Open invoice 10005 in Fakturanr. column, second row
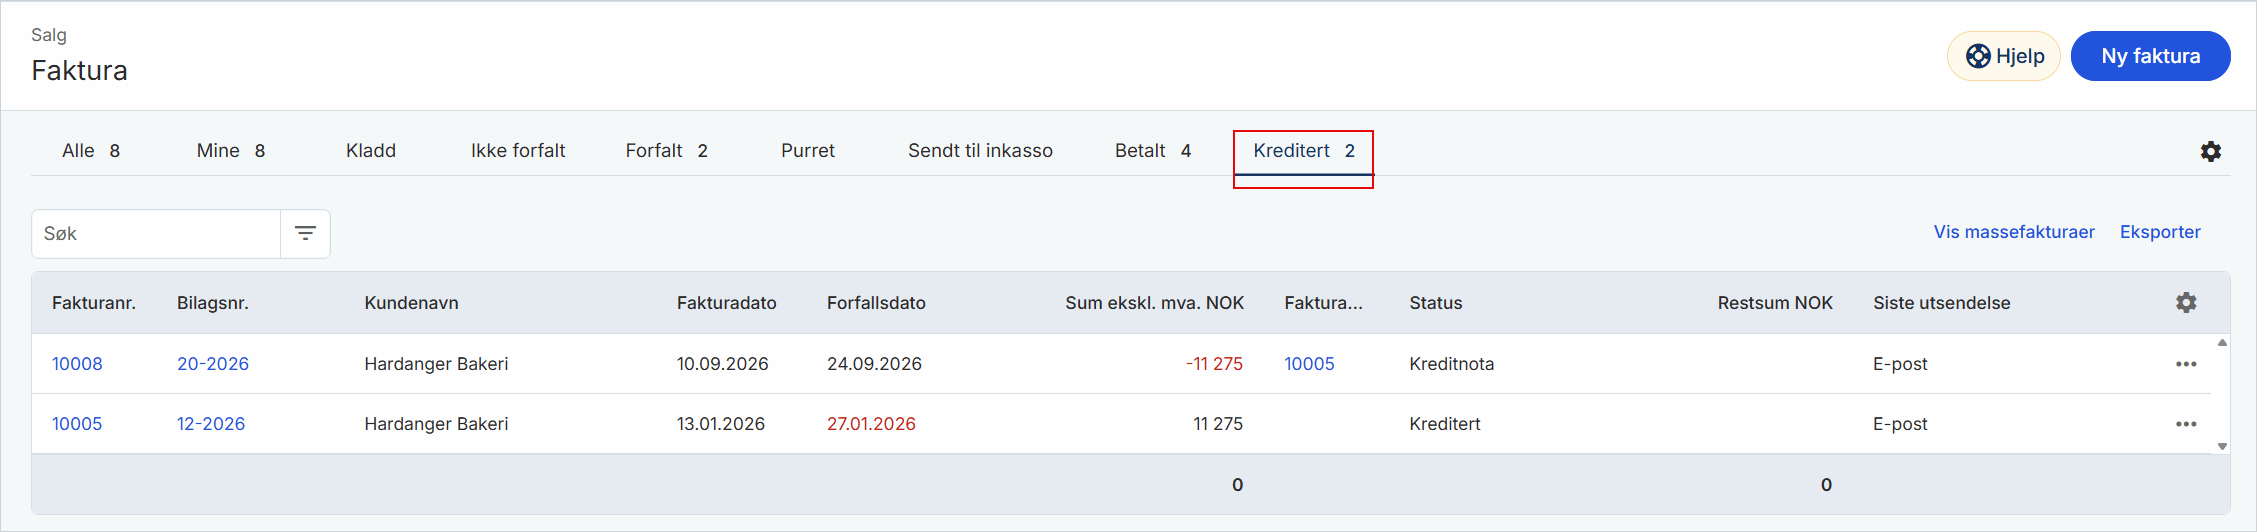The width and height of the screenshot is (2257, 532). coord(77,424)
